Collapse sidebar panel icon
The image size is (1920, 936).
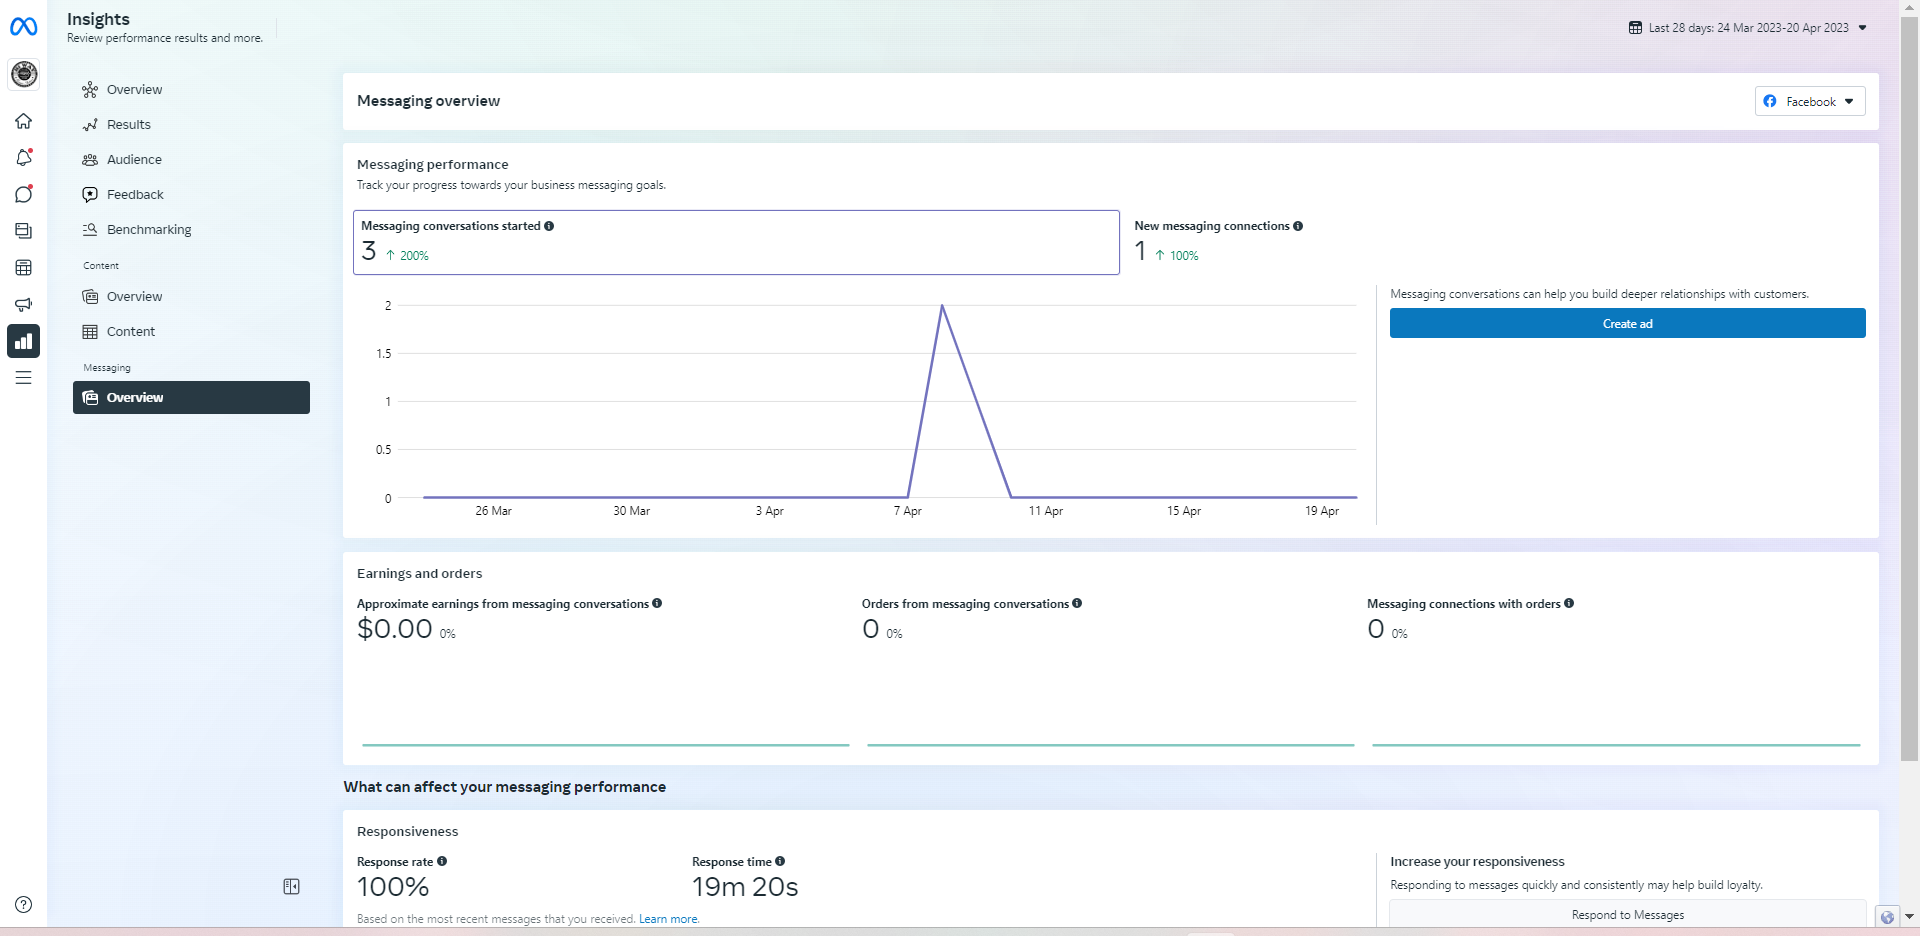(291, 887)
